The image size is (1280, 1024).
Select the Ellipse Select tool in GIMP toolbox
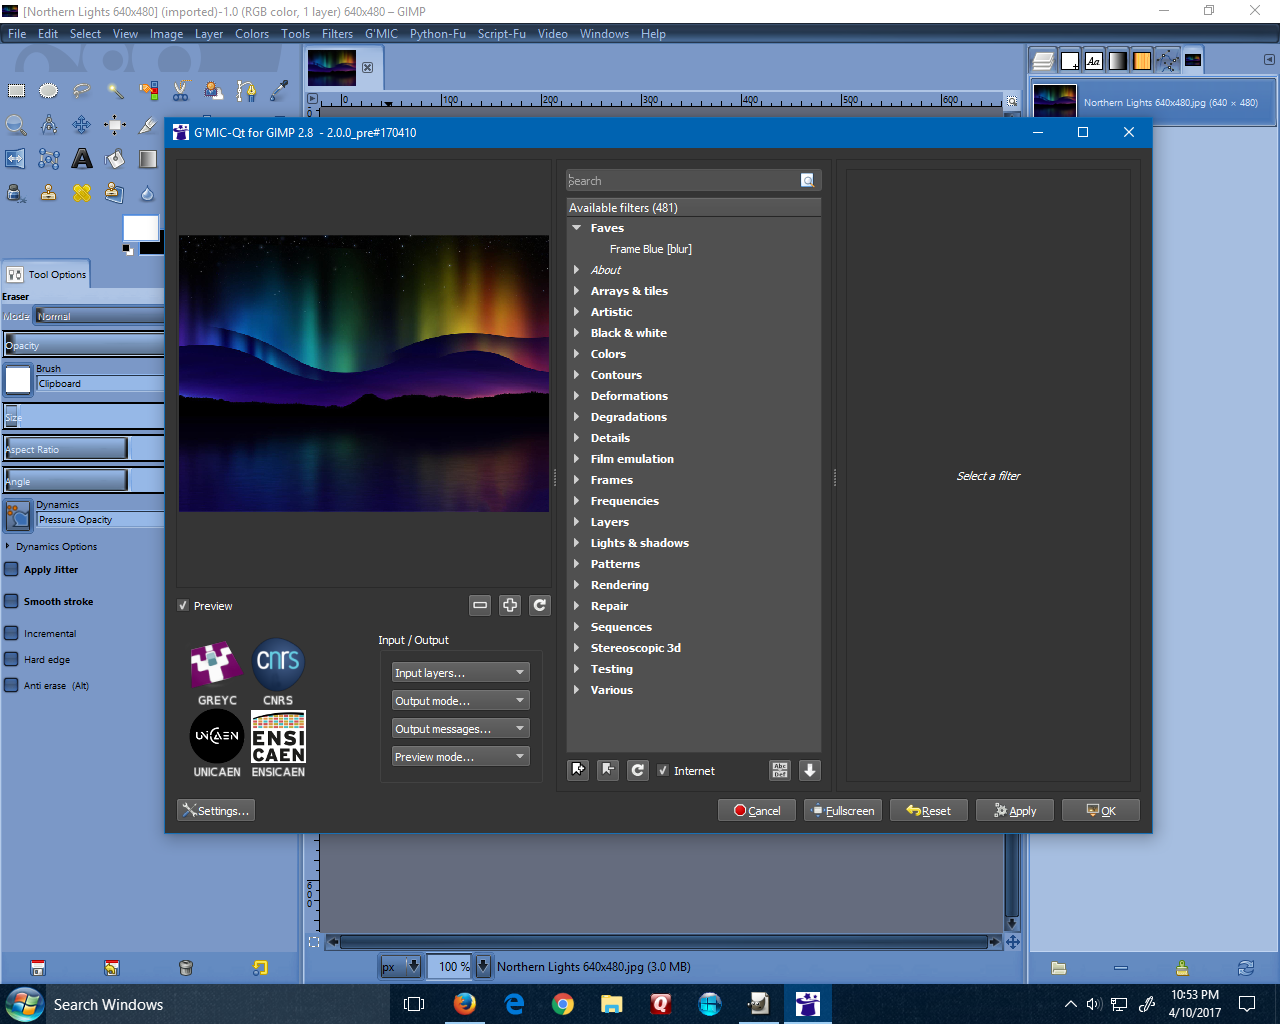49,91
